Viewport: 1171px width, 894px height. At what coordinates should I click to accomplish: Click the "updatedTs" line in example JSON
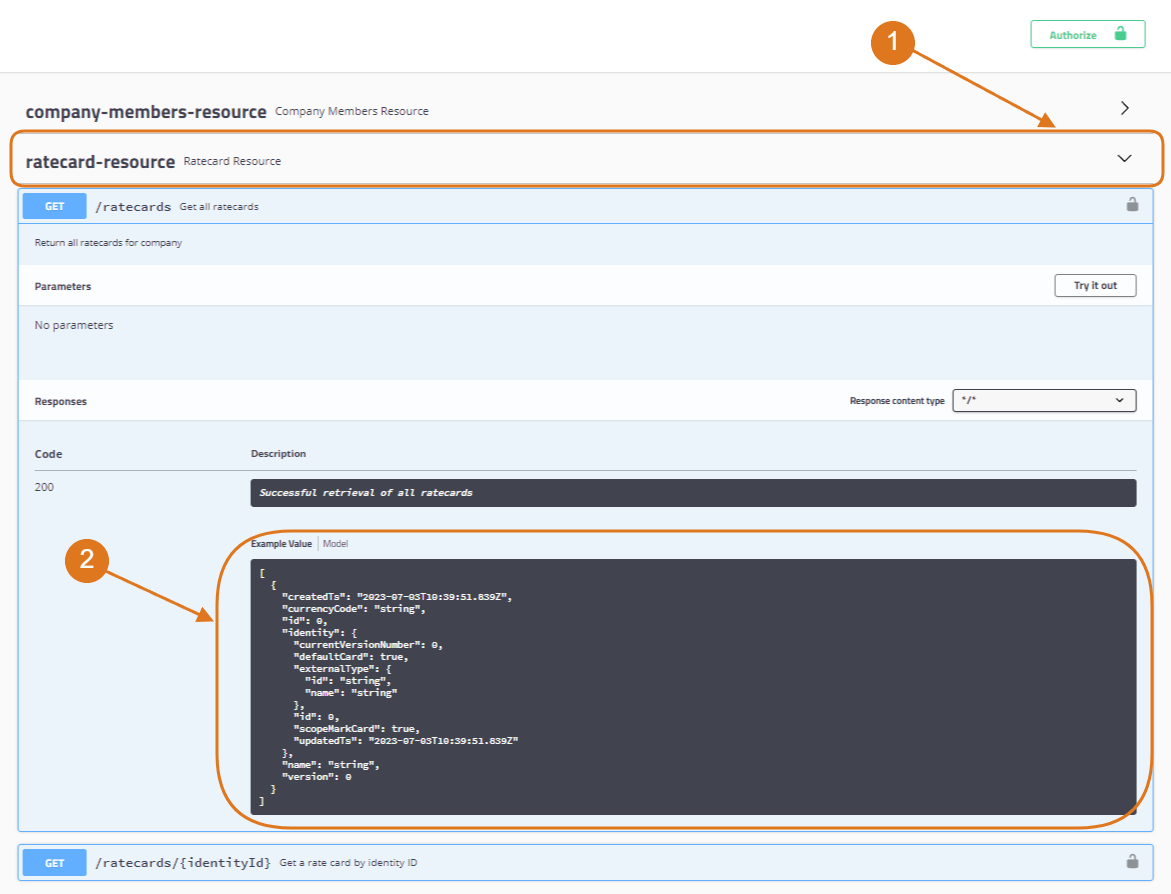tap(406, 741)
